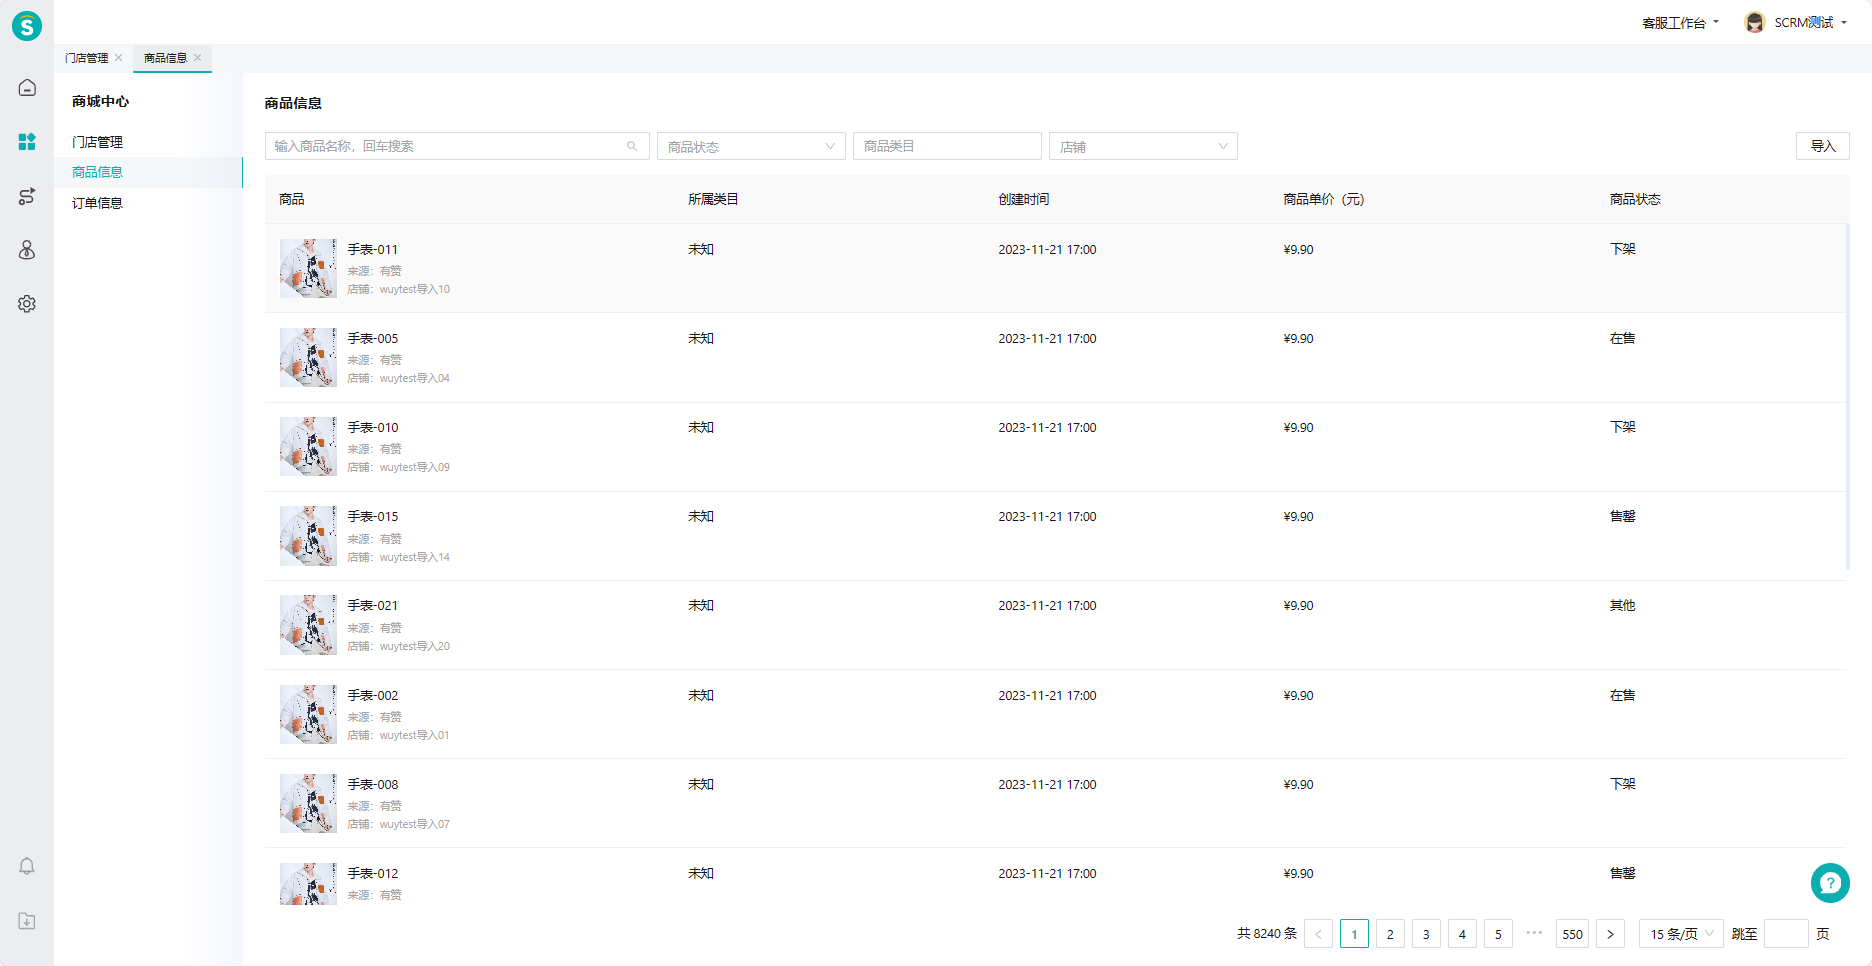The image size is (1872, 966).
Task: Open the route/flow icon in the sidebar
Action: pyautogui.click(x=27, y=196)
